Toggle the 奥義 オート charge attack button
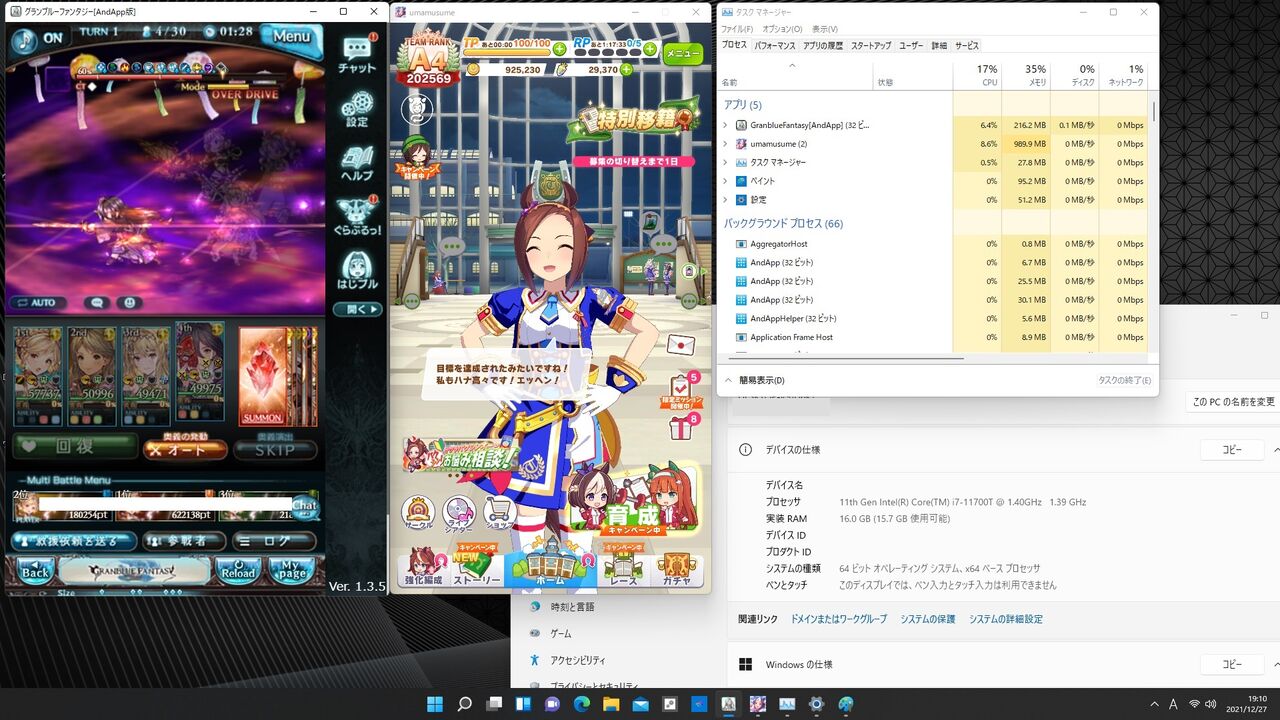Screen dimensions: 1280x720 (x=185, y=450)
